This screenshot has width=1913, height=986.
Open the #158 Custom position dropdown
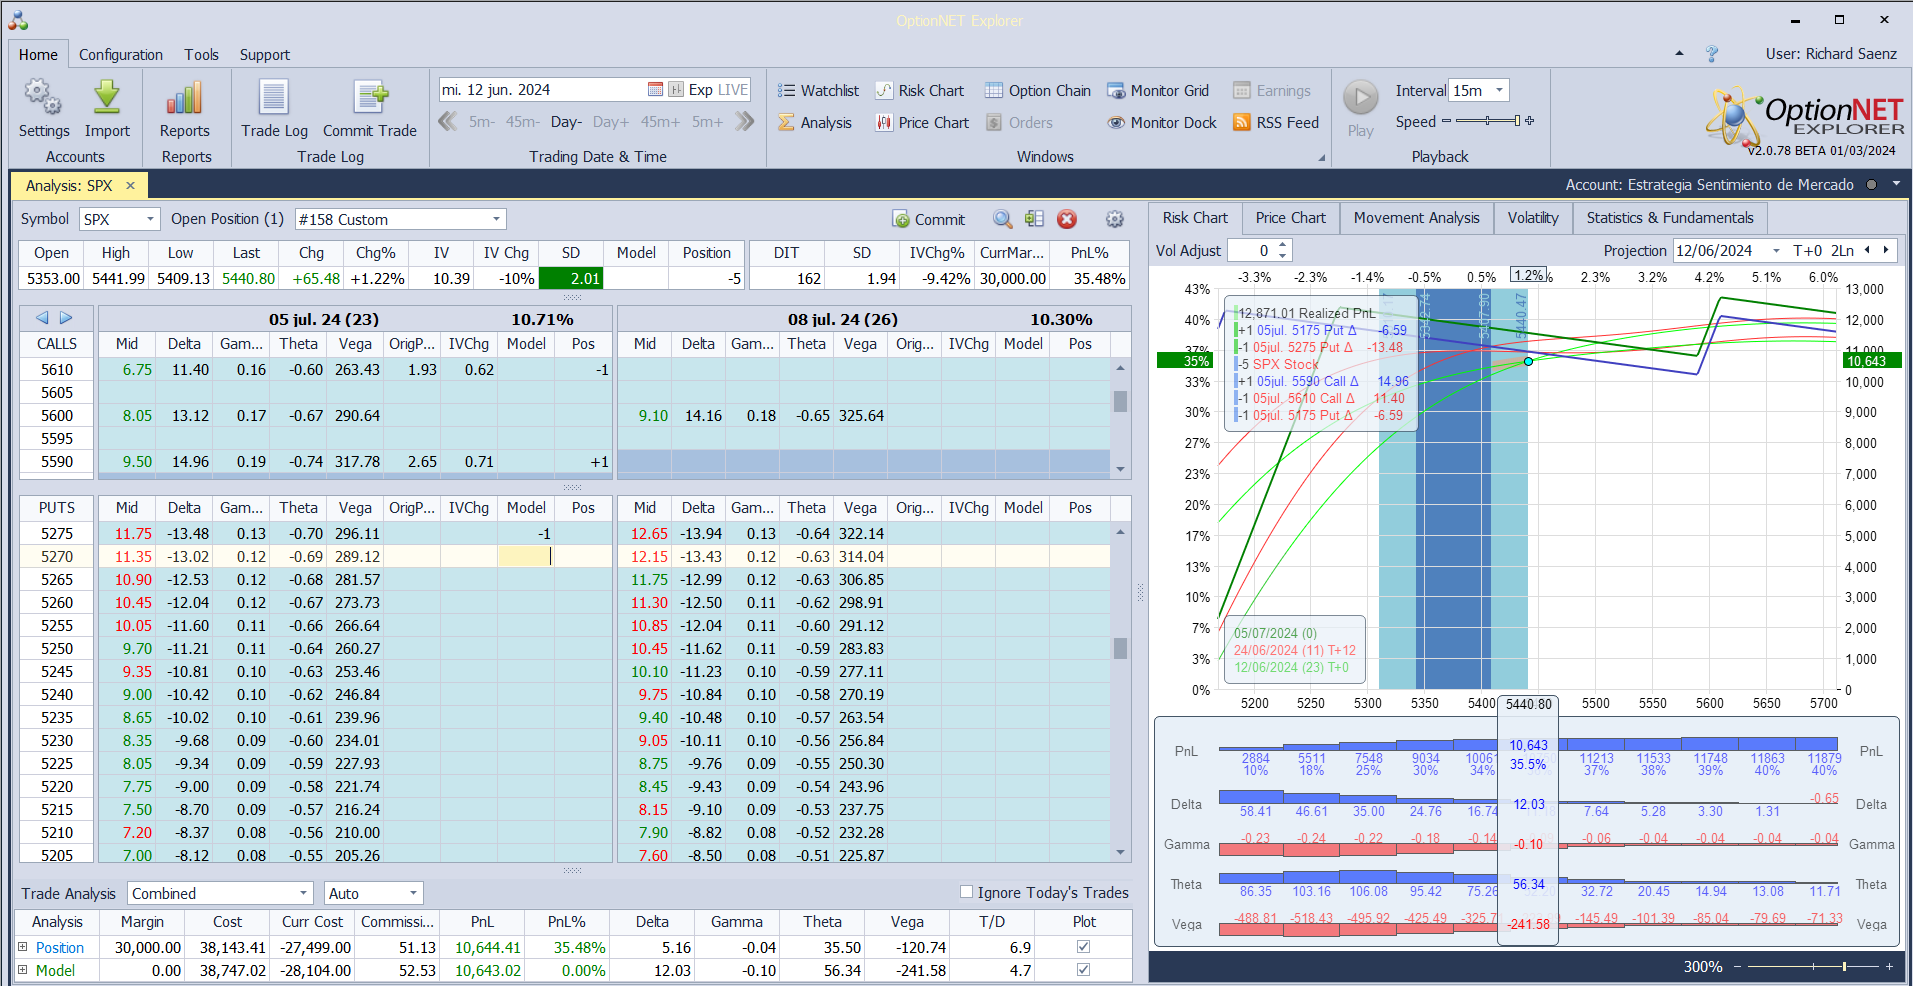[496, 218]
